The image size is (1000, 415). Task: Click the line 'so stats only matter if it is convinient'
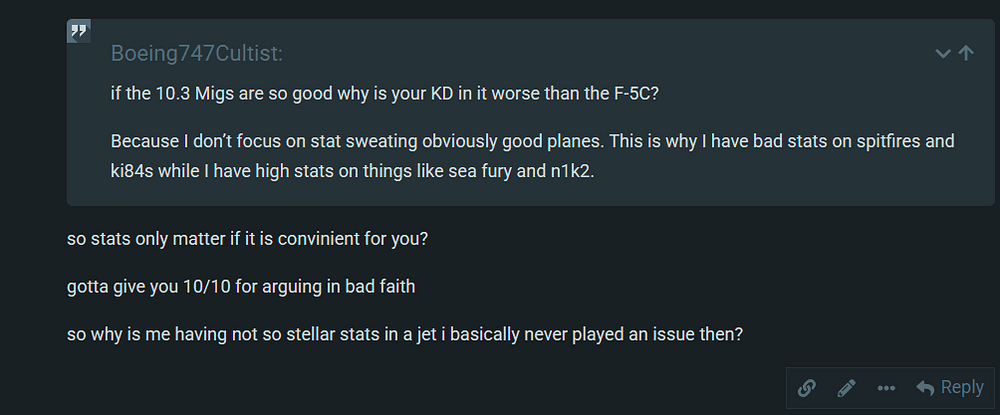pyautogui.click(x=247, y=240)
